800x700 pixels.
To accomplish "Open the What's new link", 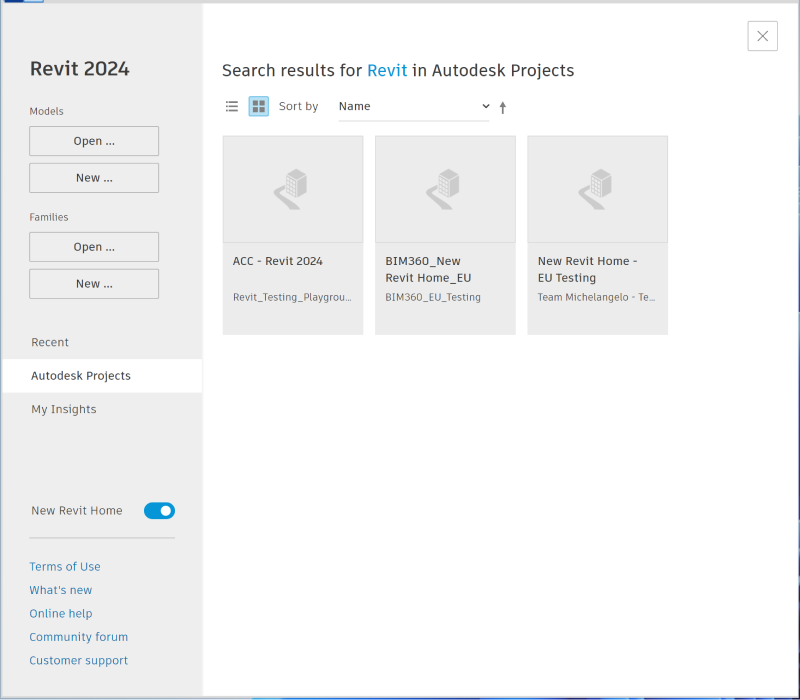I will 61,590.
